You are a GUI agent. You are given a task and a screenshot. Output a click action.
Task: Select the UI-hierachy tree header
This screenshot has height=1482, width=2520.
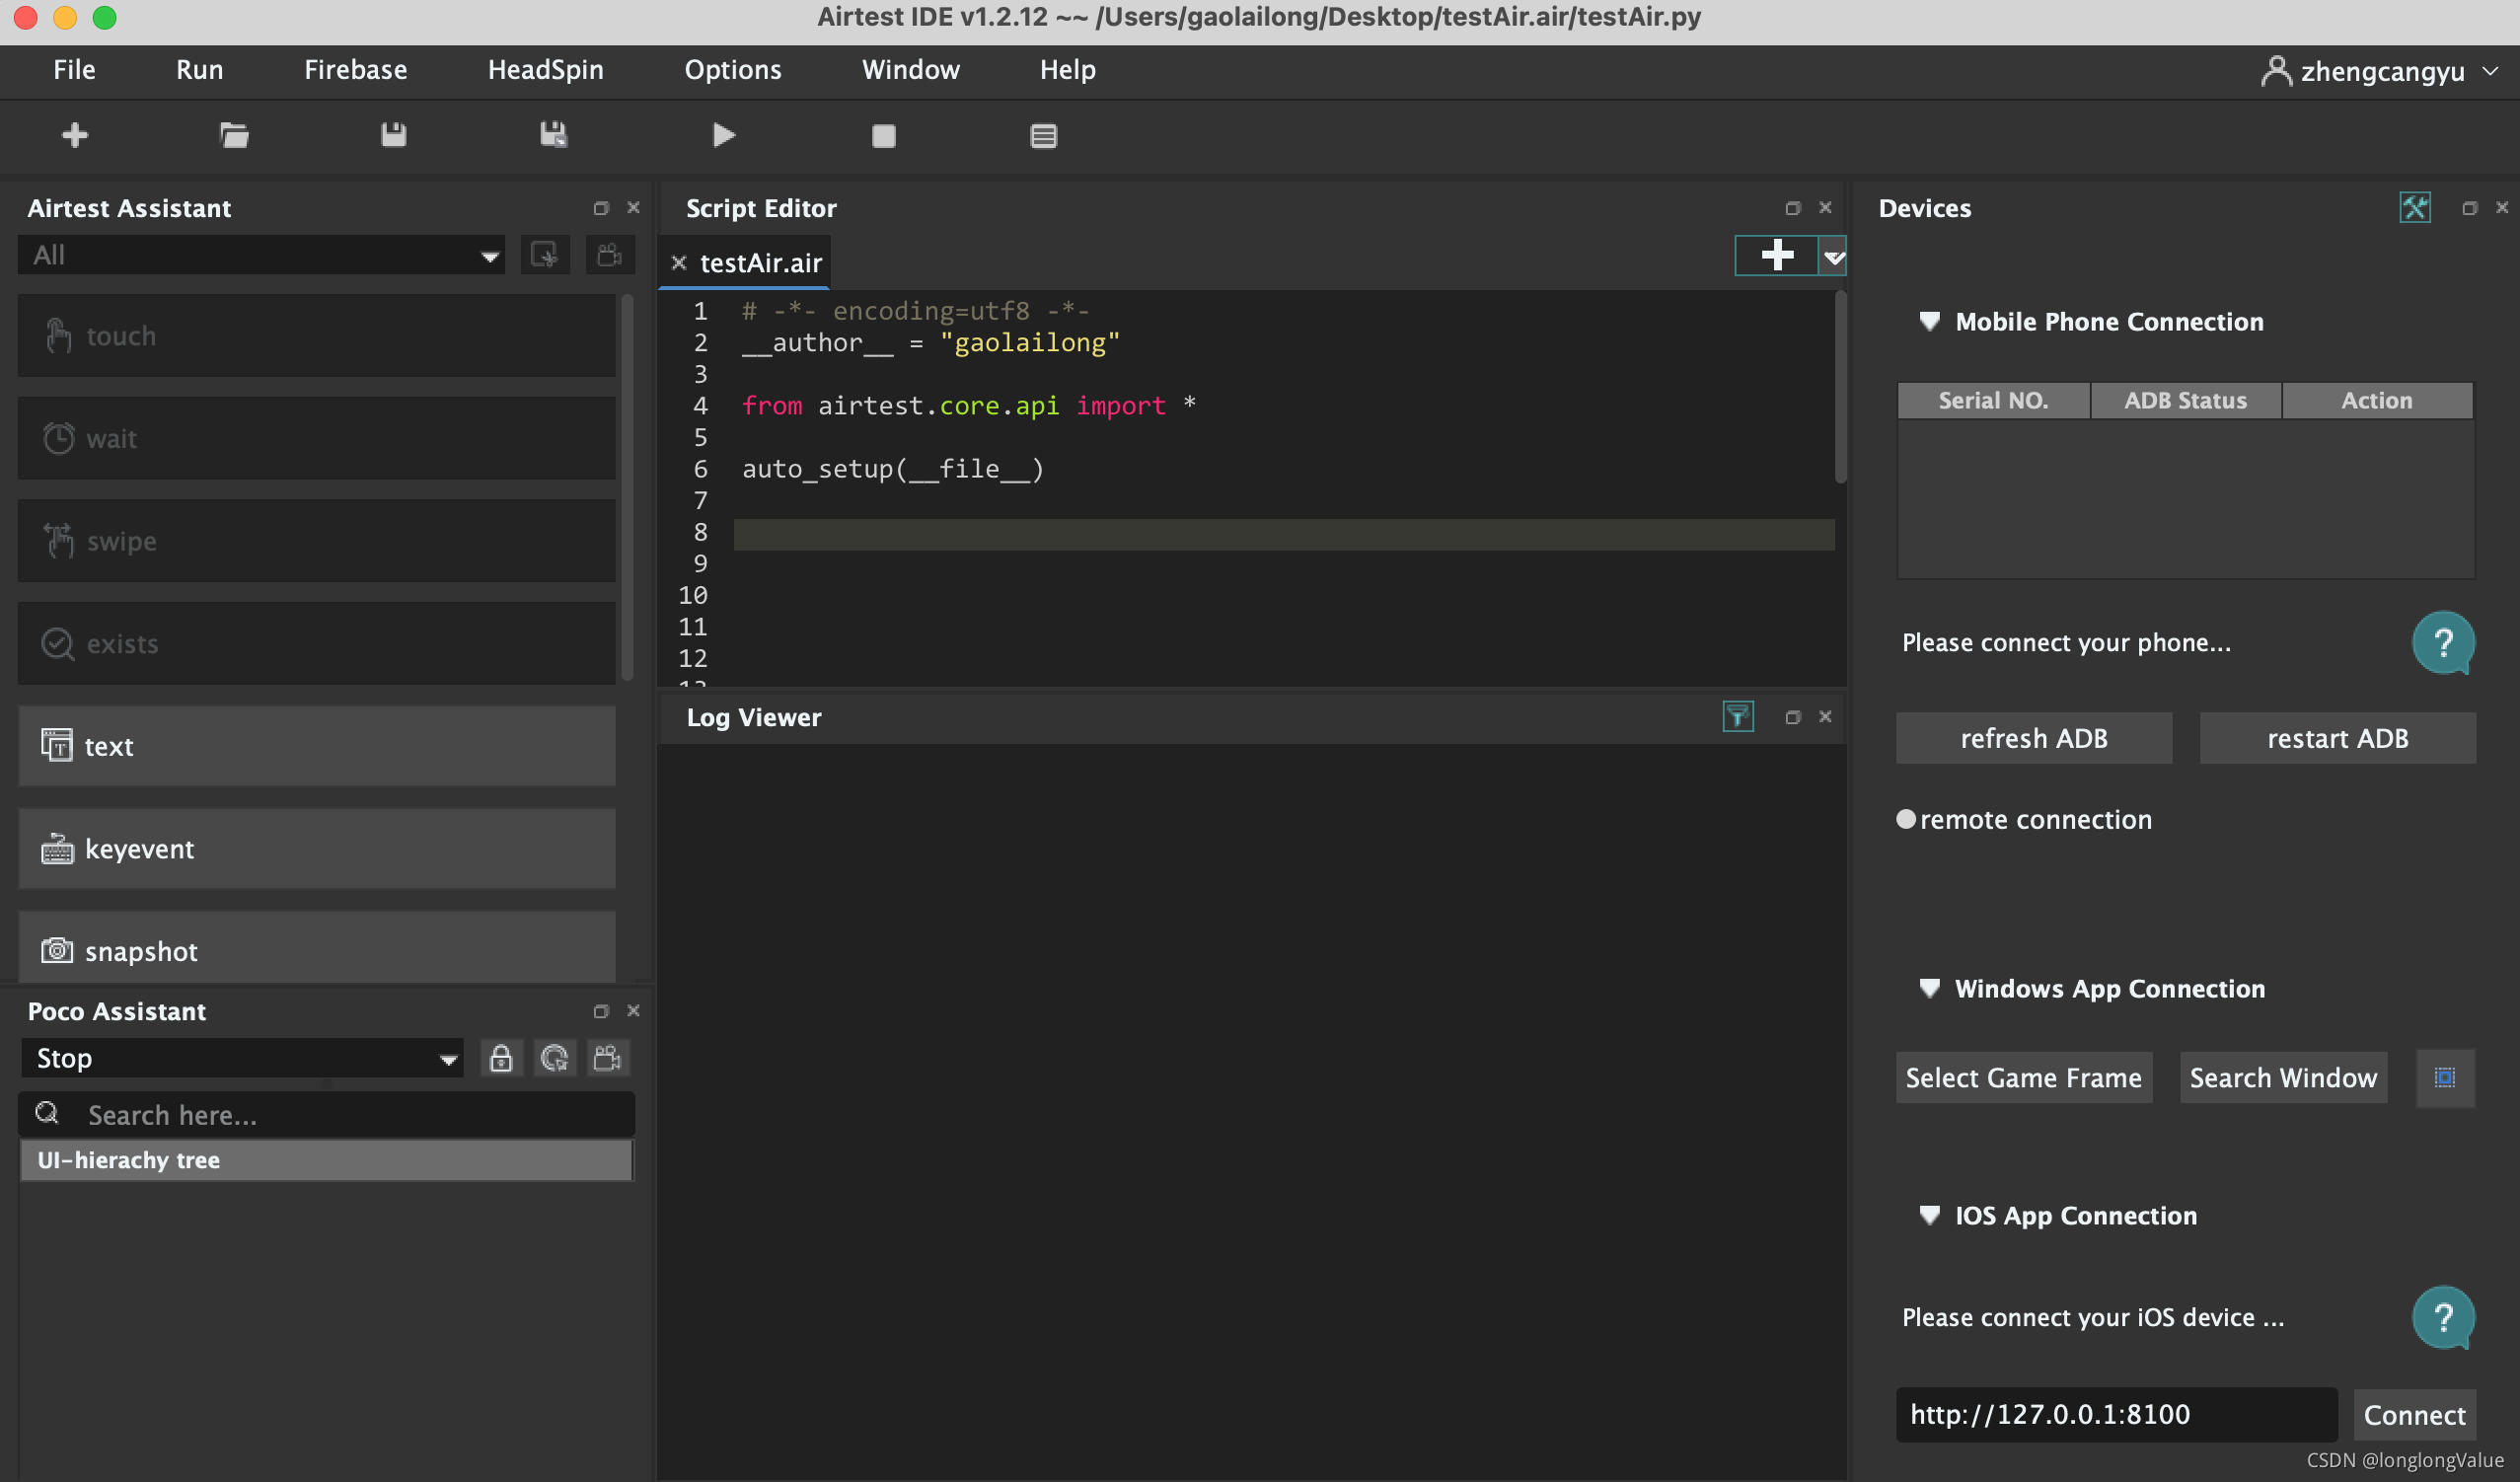[x=327, y=1160]
